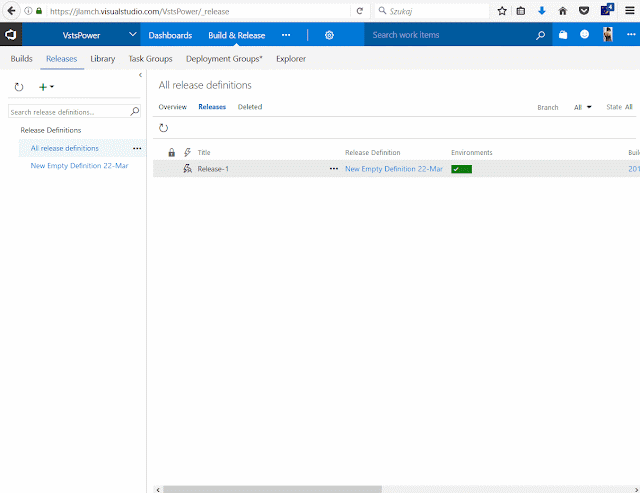The width and height of the screenshot is (640, 493).
Task: Switch to the Explorer tab
Action: click(x=291, y=59)
